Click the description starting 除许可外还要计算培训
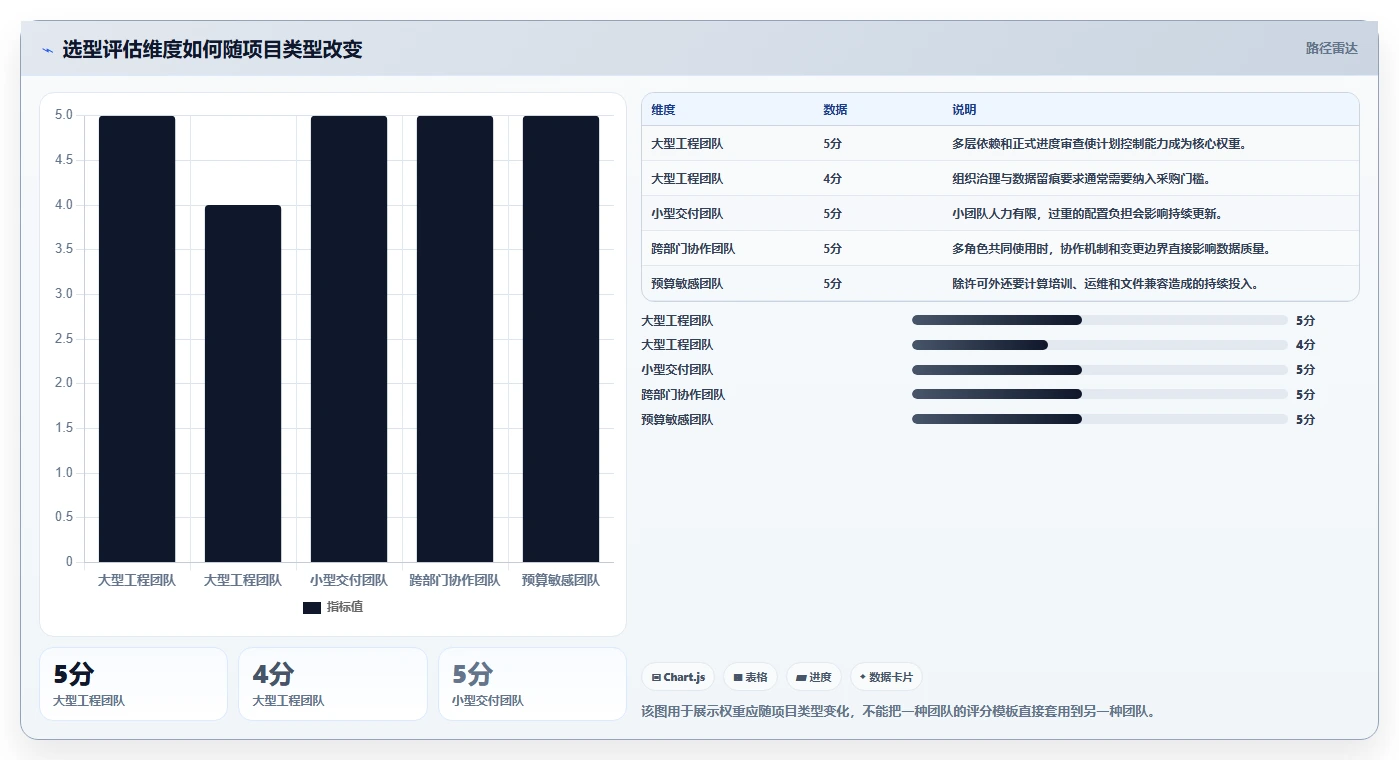 click(1105, 284)
